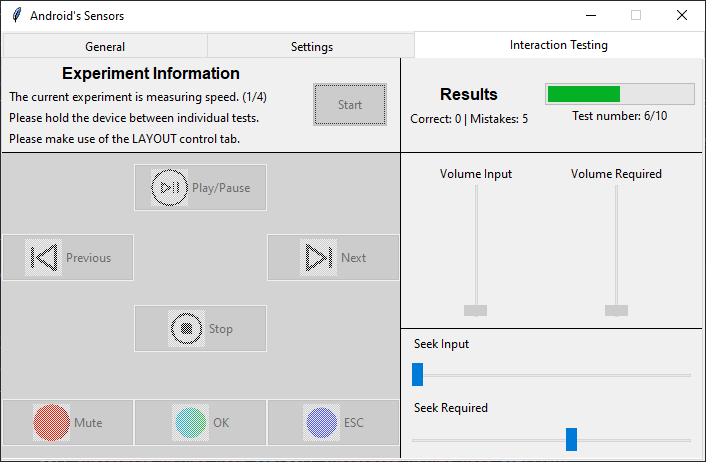The image size is (706, 462).
Task: Click the gray ESC circle icon
Action: point(322,423)
